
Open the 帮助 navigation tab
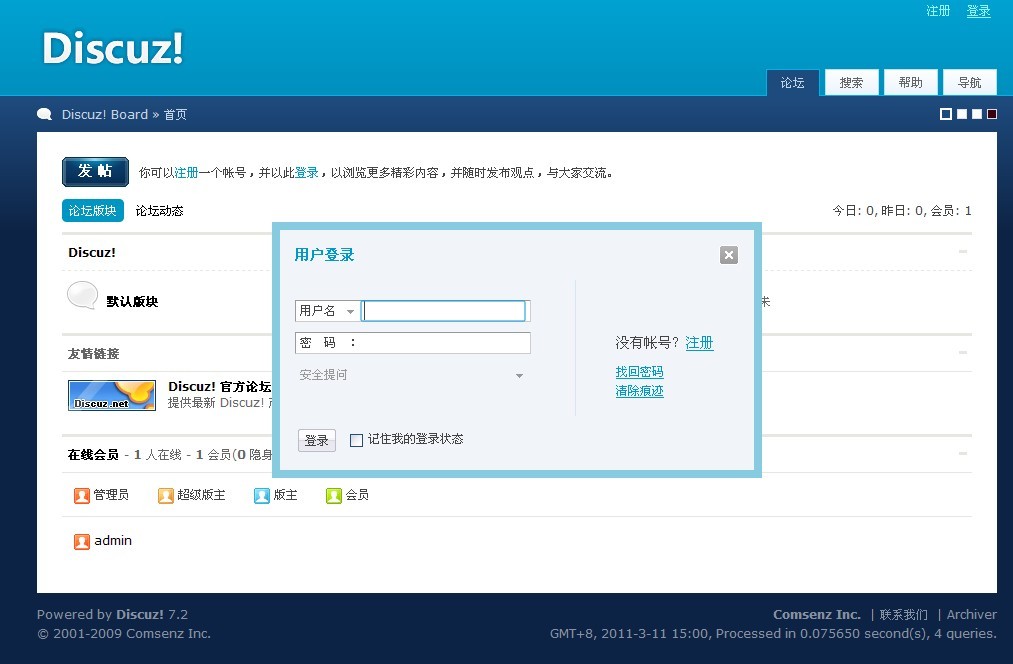pyautogui.click(x=910, y=83)
